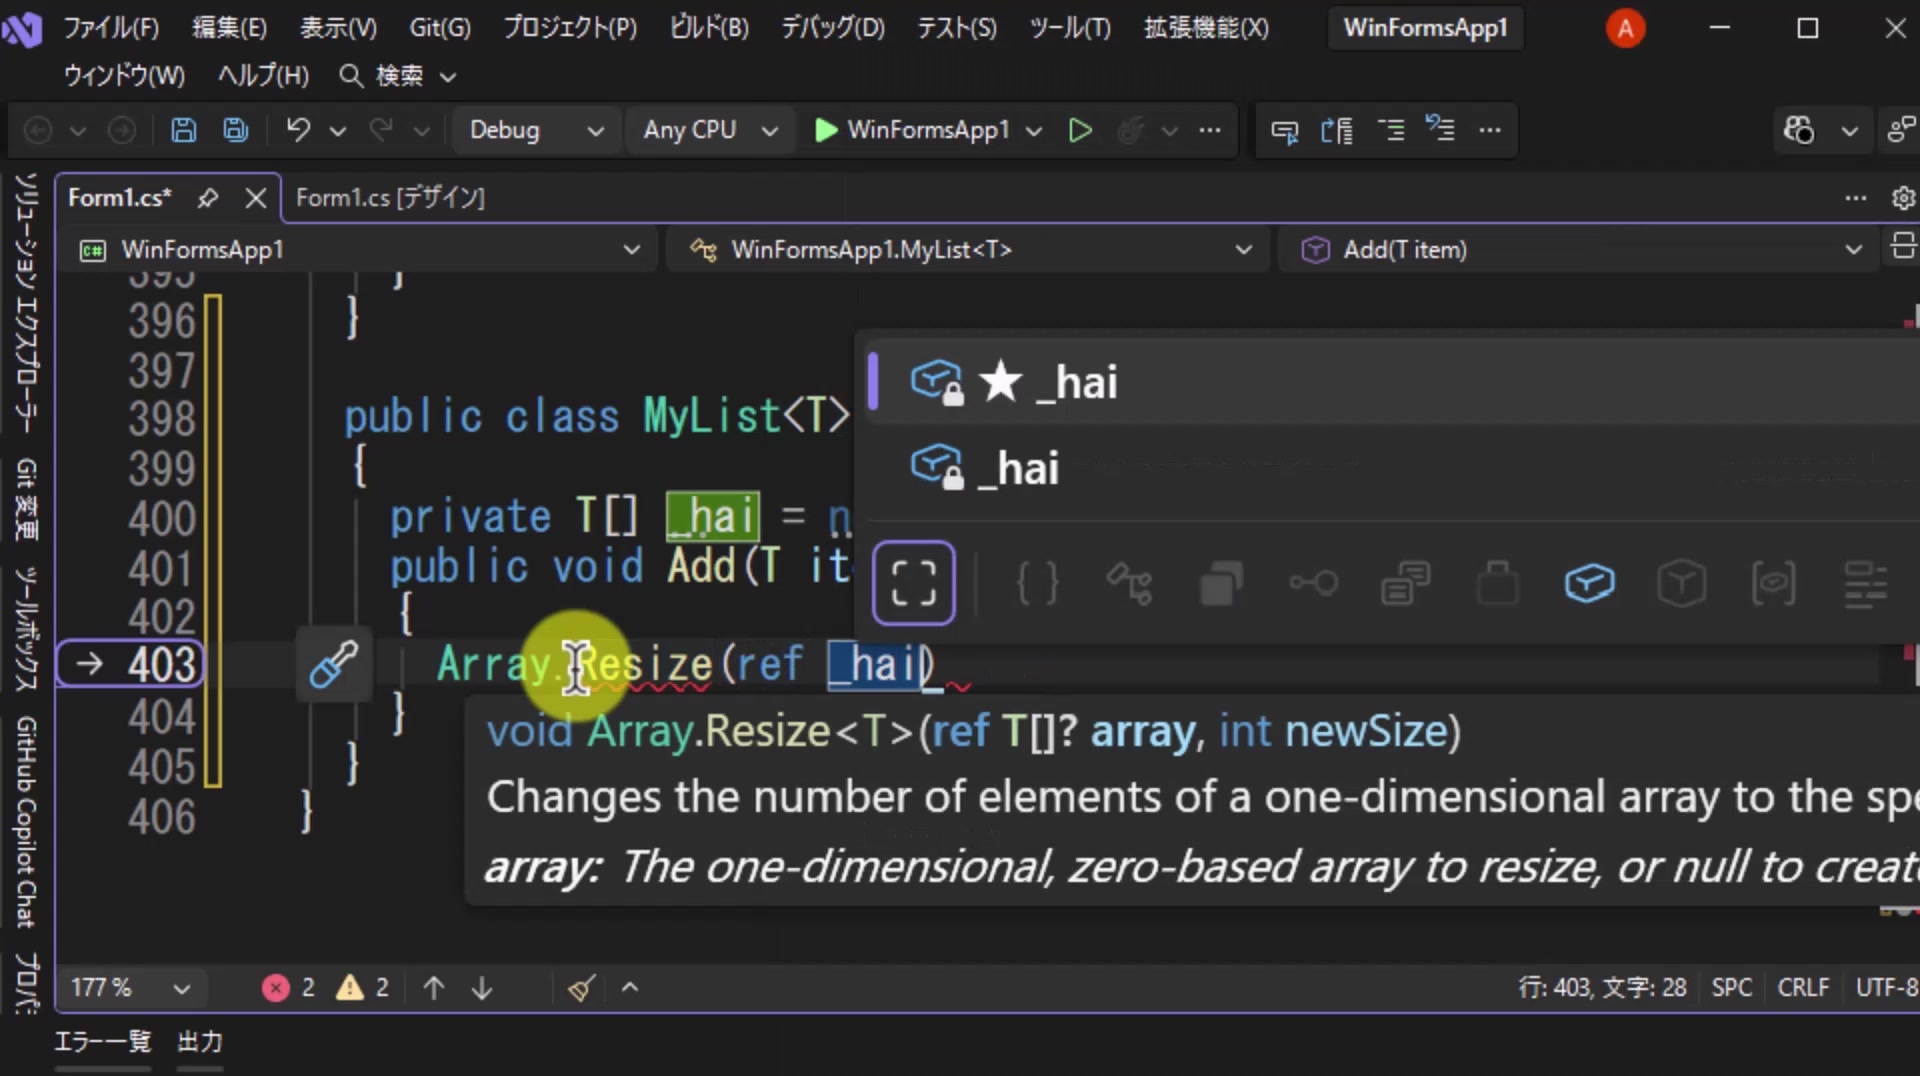The width and height of the screenshot is (1920, 1076).
Task: Click the Save All toolbar icon
Action: tap(236, 130)
